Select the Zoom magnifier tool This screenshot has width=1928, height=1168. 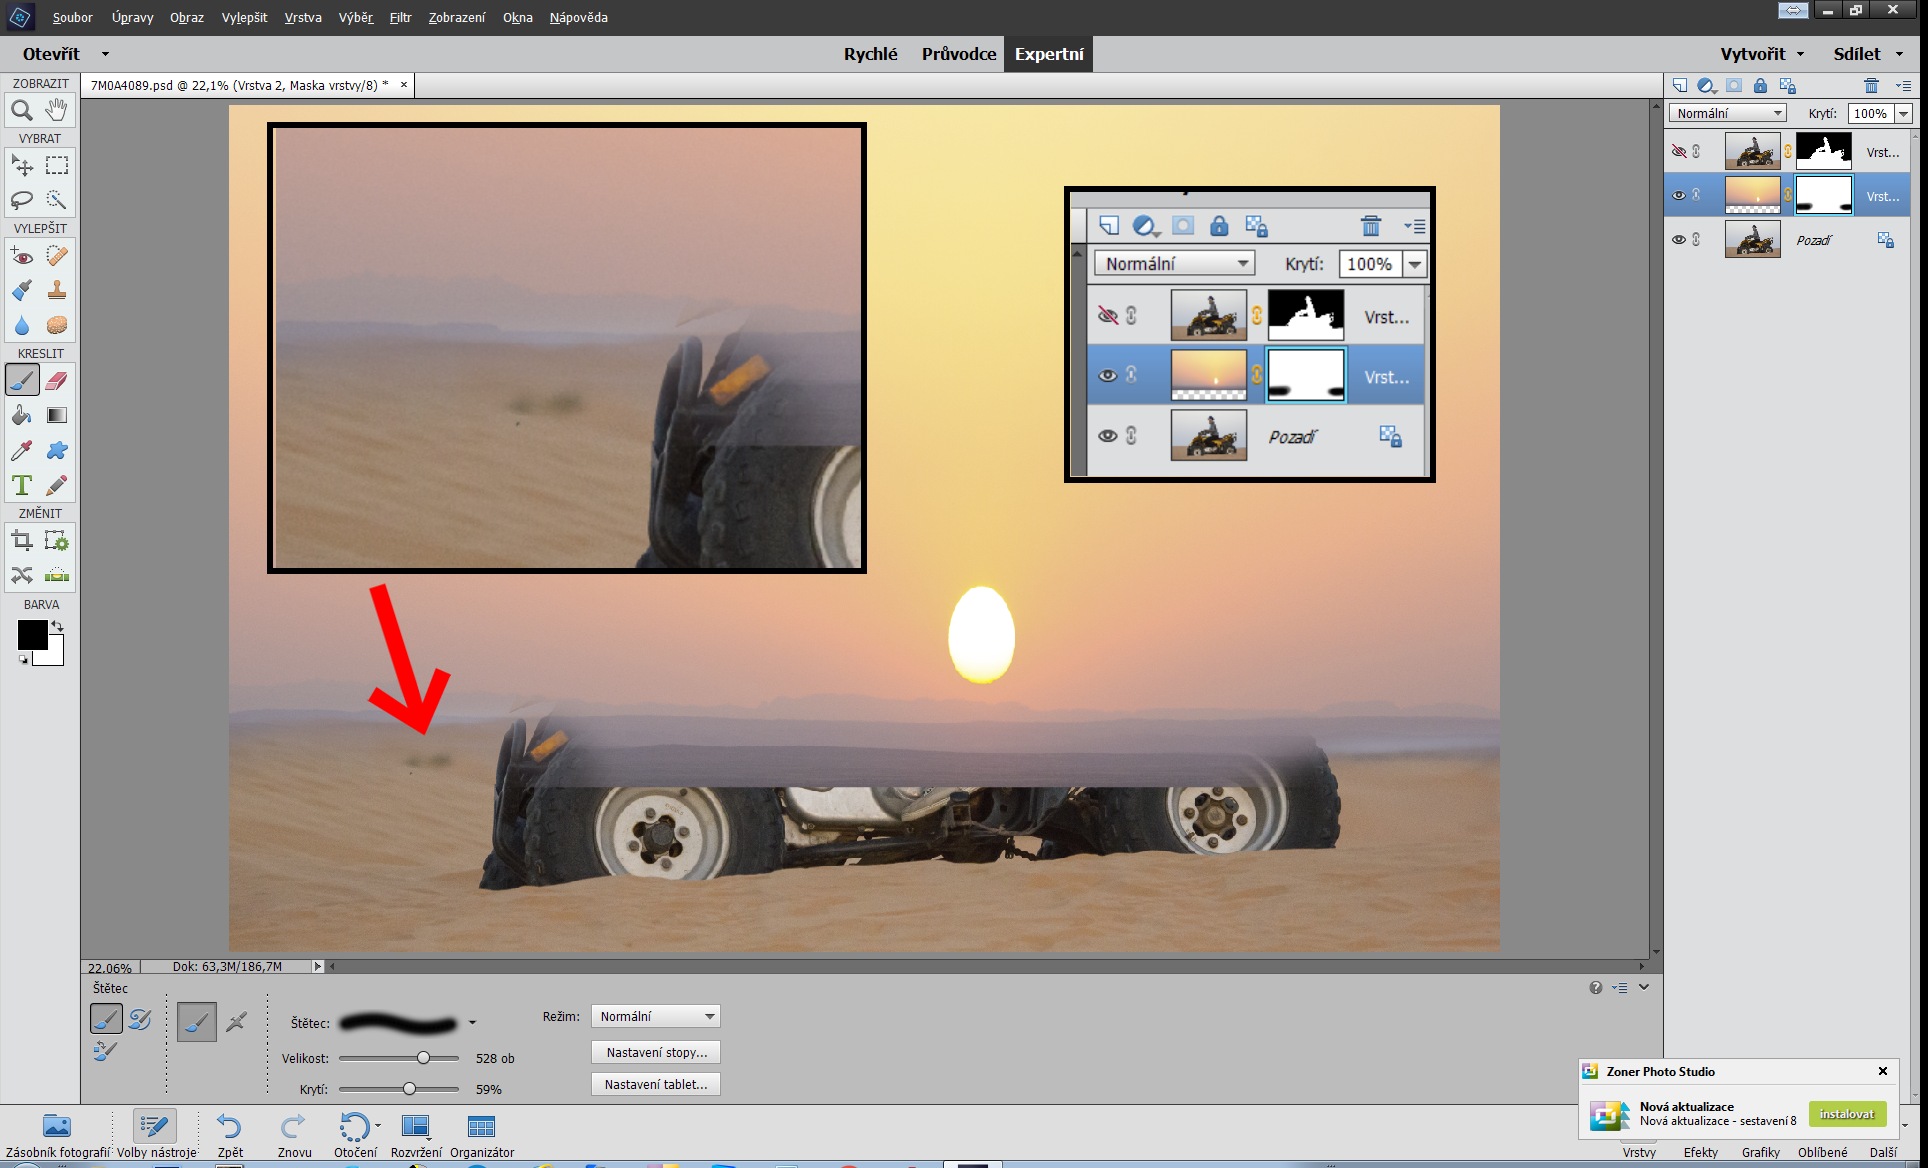(x=22, y=110)
